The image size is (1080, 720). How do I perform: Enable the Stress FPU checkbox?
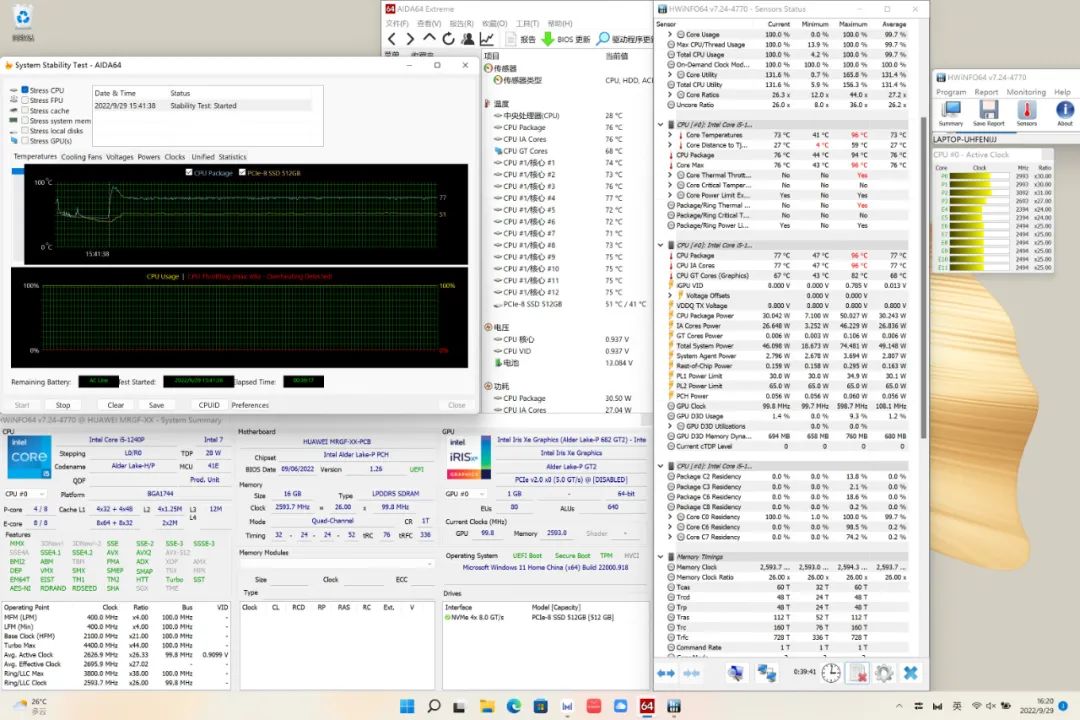tap(25, 101)
